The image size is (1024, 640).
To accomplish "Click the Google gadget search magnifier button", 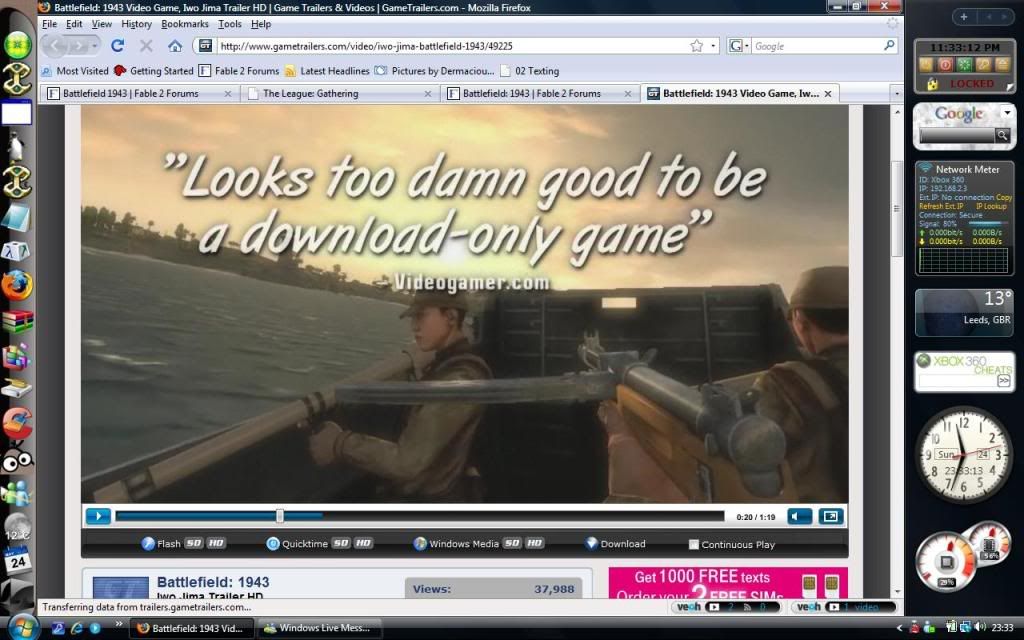I will click(x=1002, y=135).
